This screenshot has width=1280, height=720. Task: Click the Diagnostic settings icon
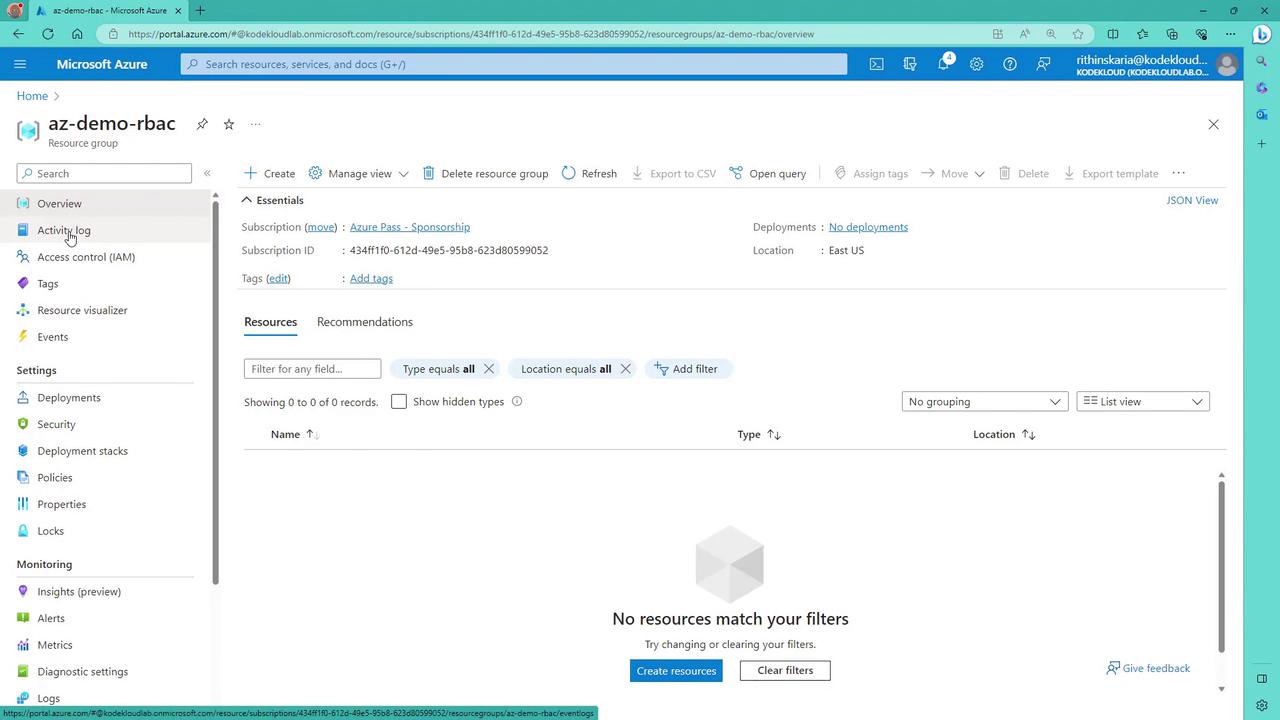click(x=24, y=672)
